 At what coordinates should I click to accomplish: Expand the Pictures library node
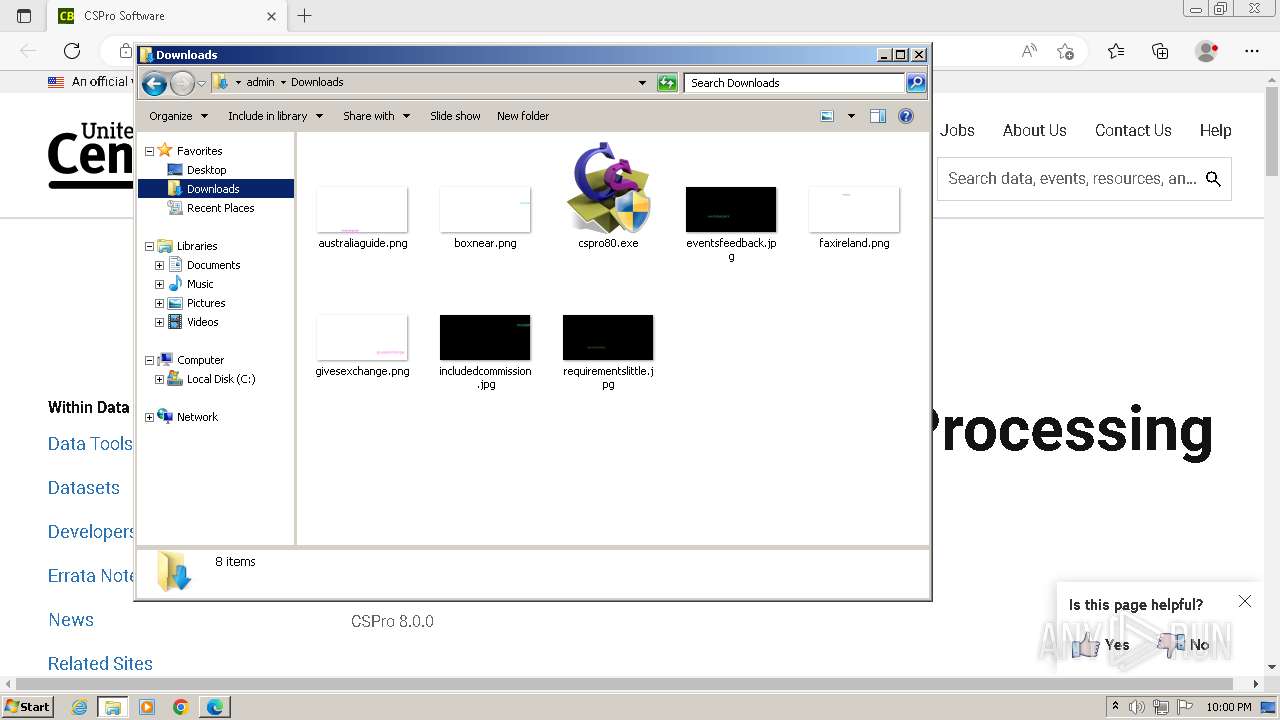click(x=159, y=303)
